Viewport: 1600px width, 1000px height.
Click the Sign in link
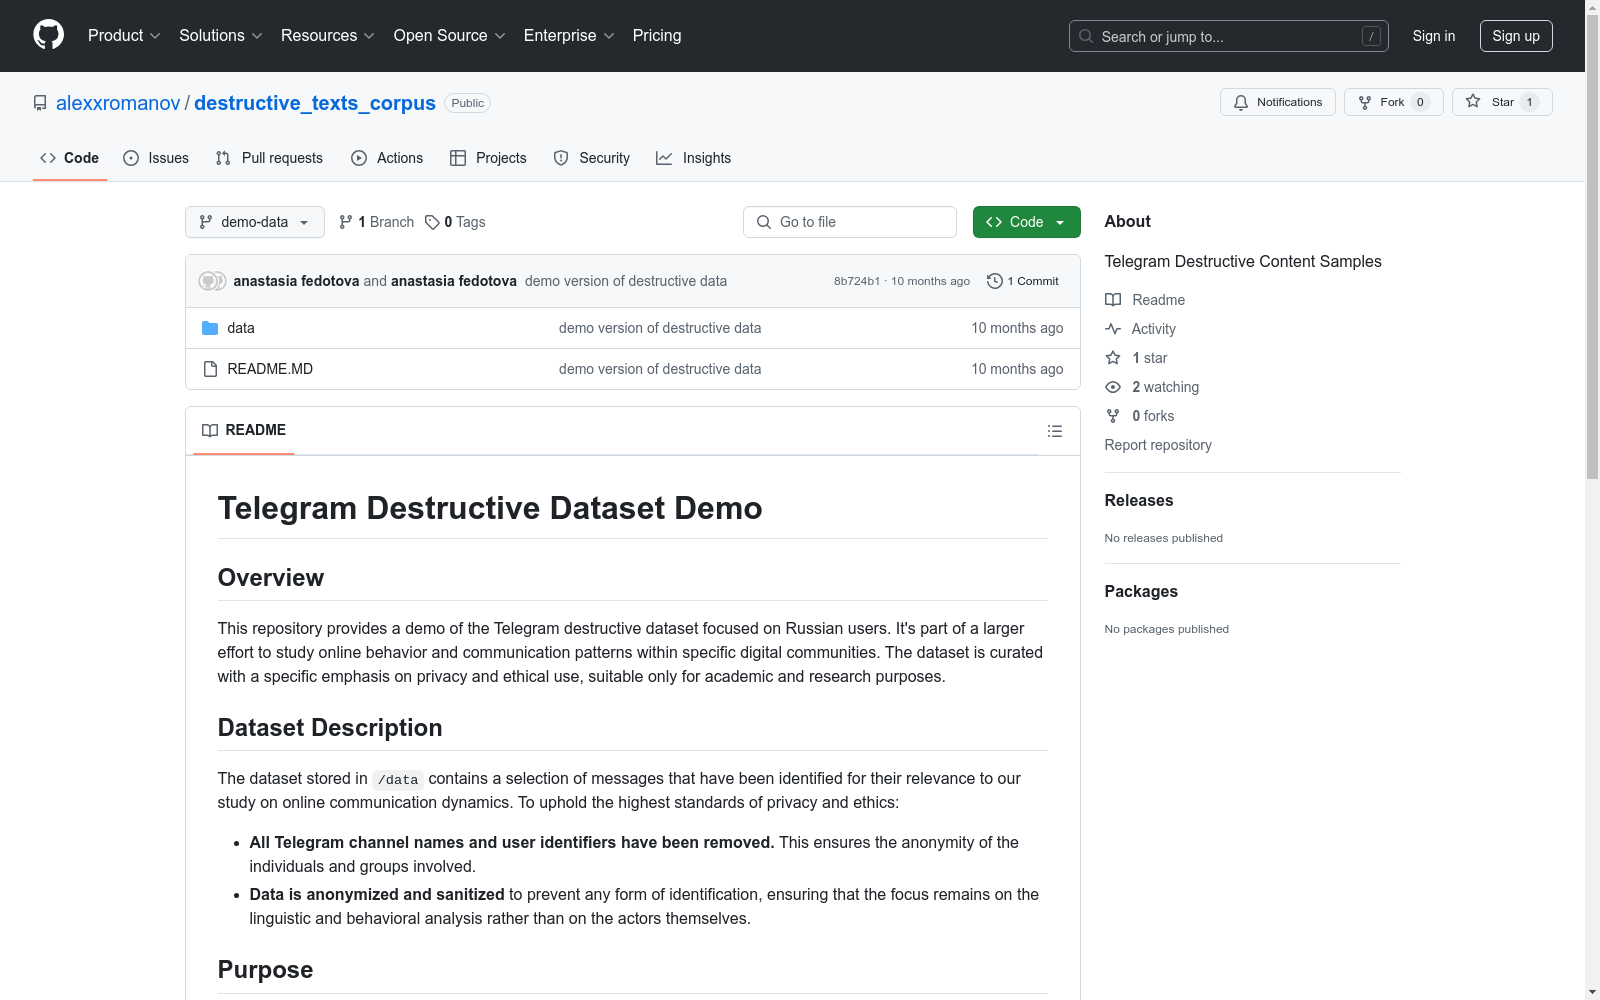[x=1434, y=36]
